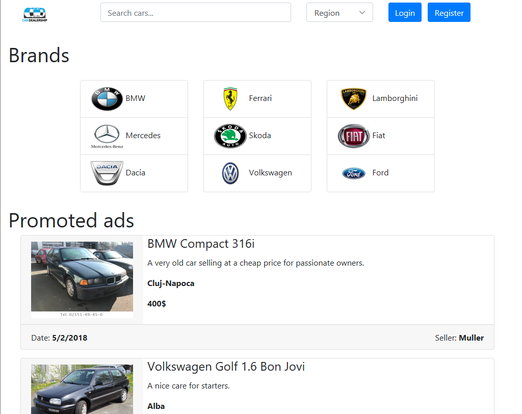View the BMW Compact car photo

(x=82, y=279)
